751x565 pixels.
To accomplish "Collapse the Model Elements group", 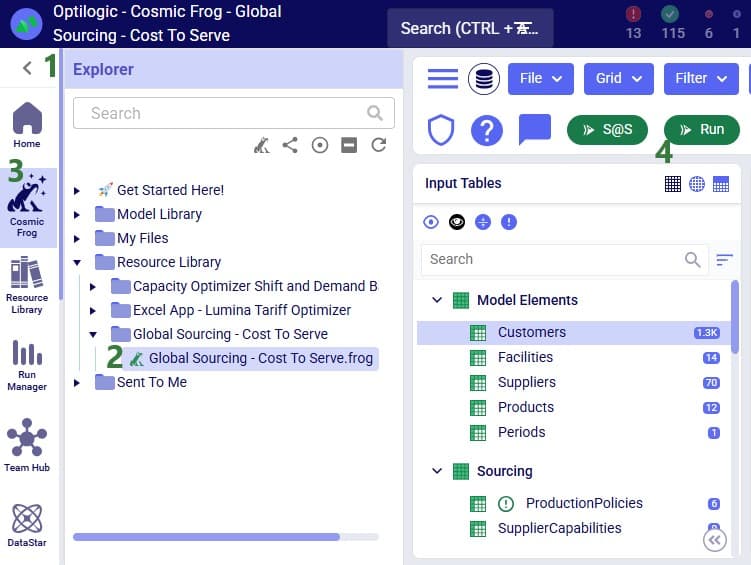I will (x=437, y=300).
